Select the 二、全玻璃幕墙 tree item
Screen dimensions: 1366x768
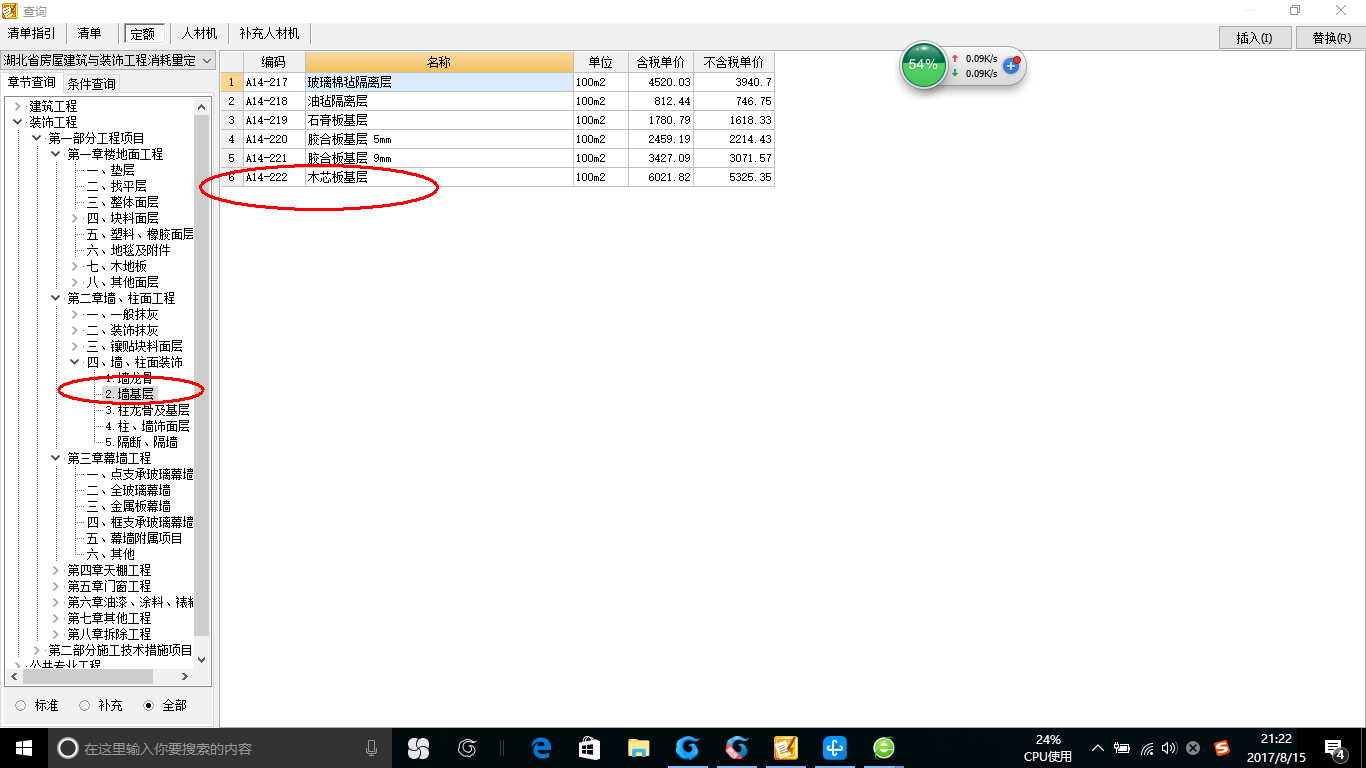pyautogui.click(x=128, y=490)
